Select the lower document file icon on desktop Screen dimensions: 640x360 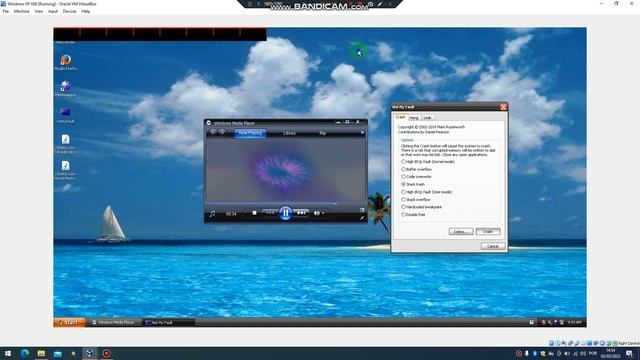[x=65, y=170]
